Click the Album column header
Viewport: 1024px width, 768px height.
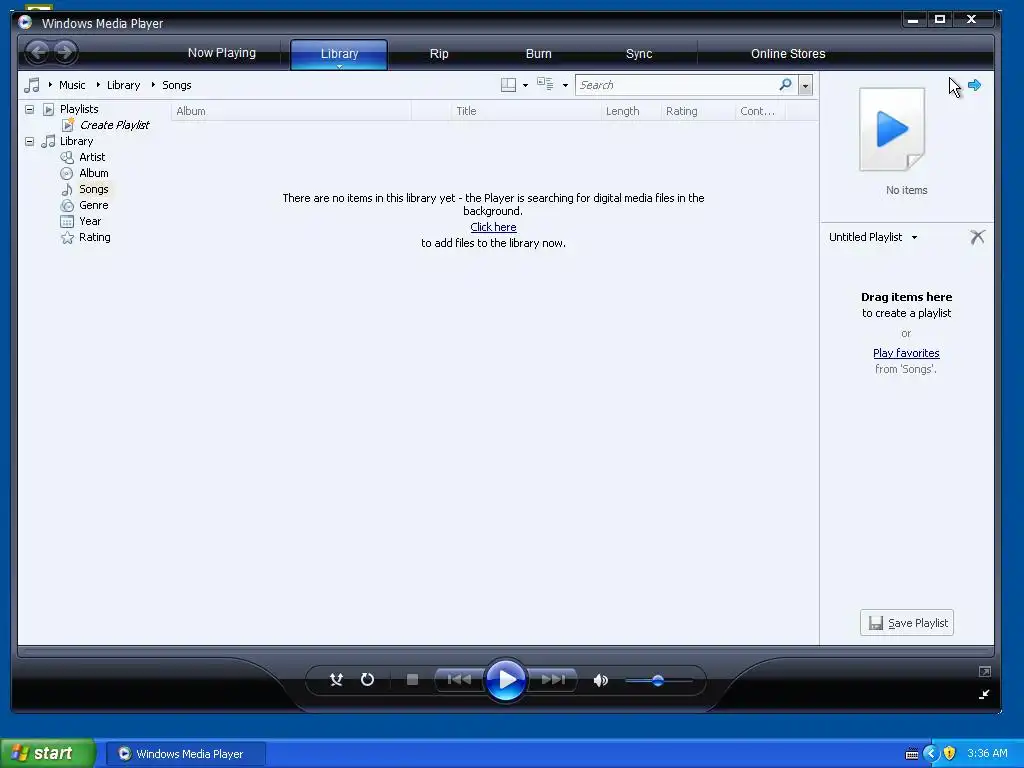[x=291, y=111]
